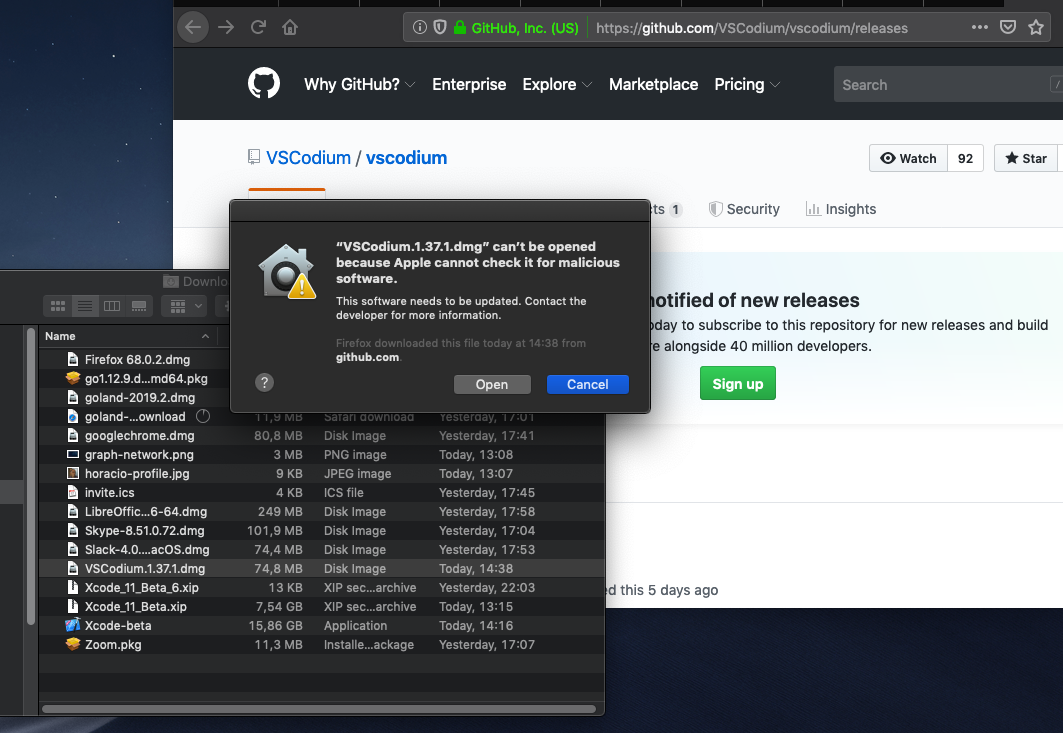The image size is (1063, 733).
Task: Open the Firefox home page icon
Action: 290,28
